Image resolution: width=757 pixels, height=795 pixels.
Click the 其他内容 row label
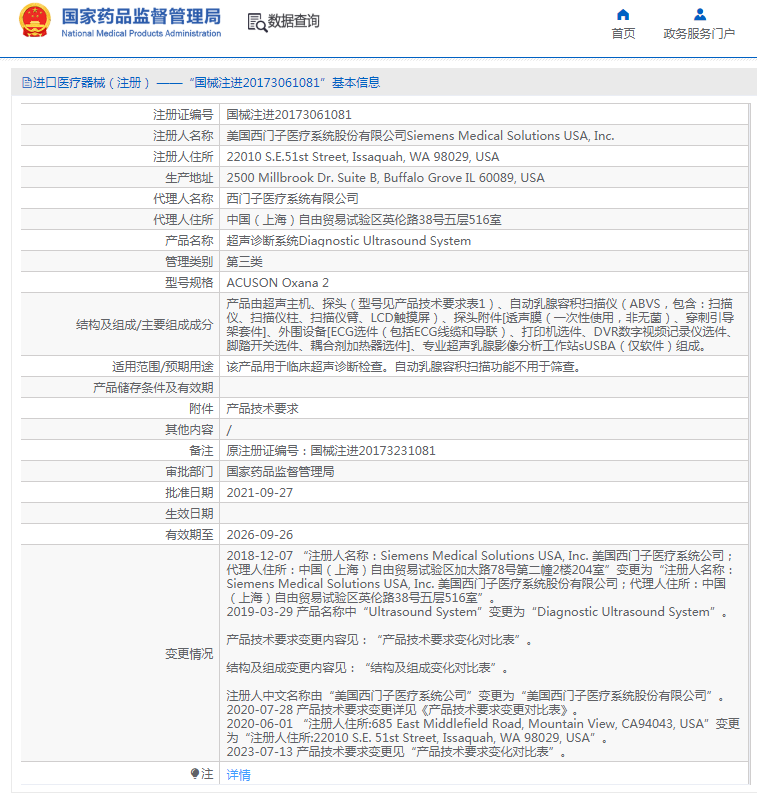click(189, 429)
